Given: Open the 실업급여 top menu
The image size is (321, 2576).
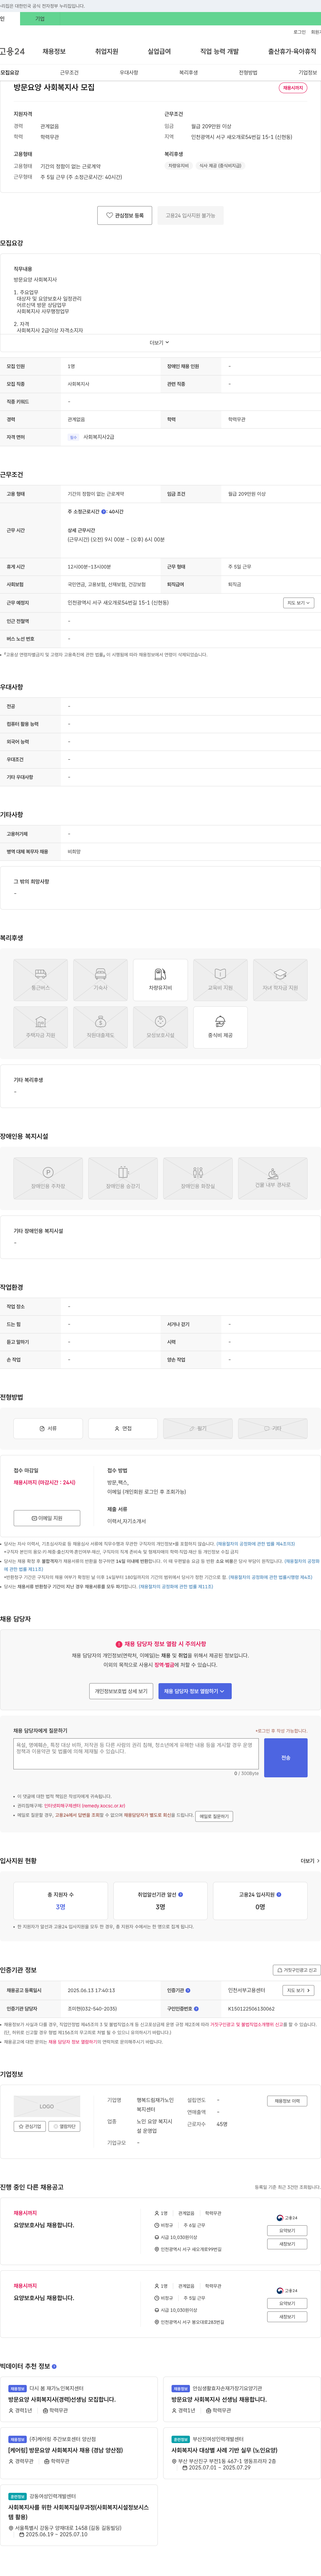Looking at the screenshot, I should (x=159, y=51).
